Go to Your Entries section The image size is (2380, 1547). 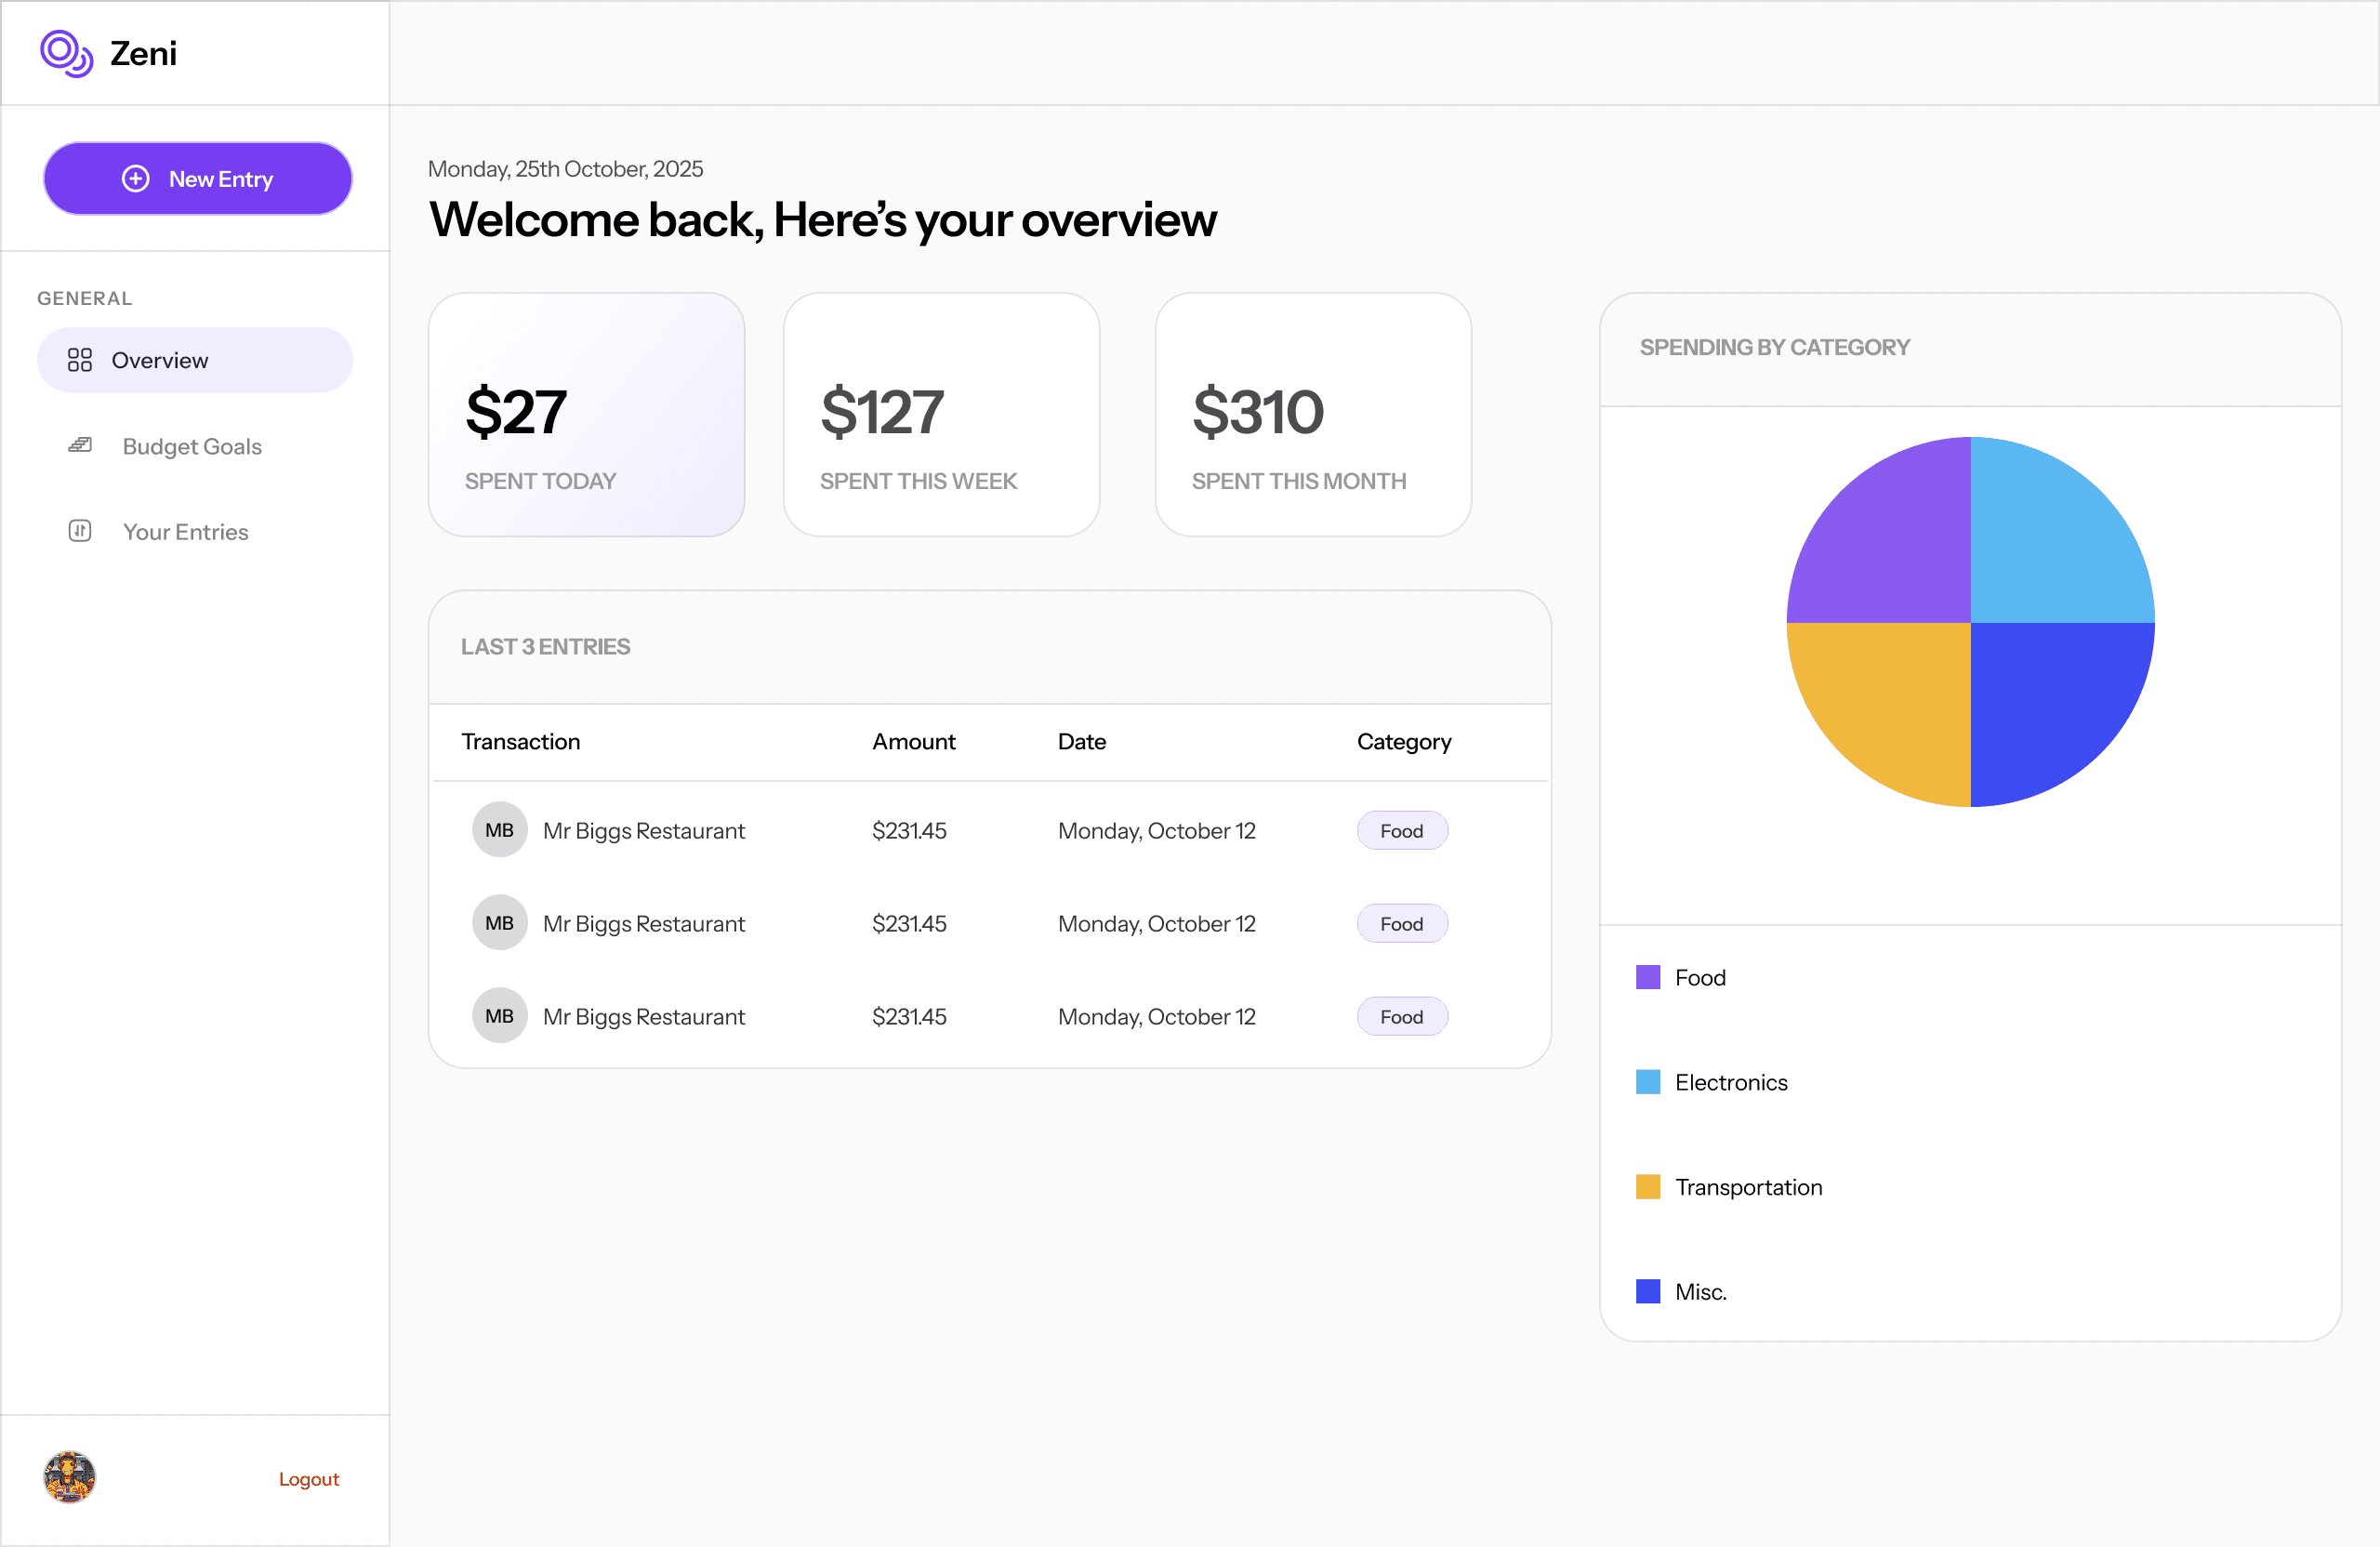[185, 532]
